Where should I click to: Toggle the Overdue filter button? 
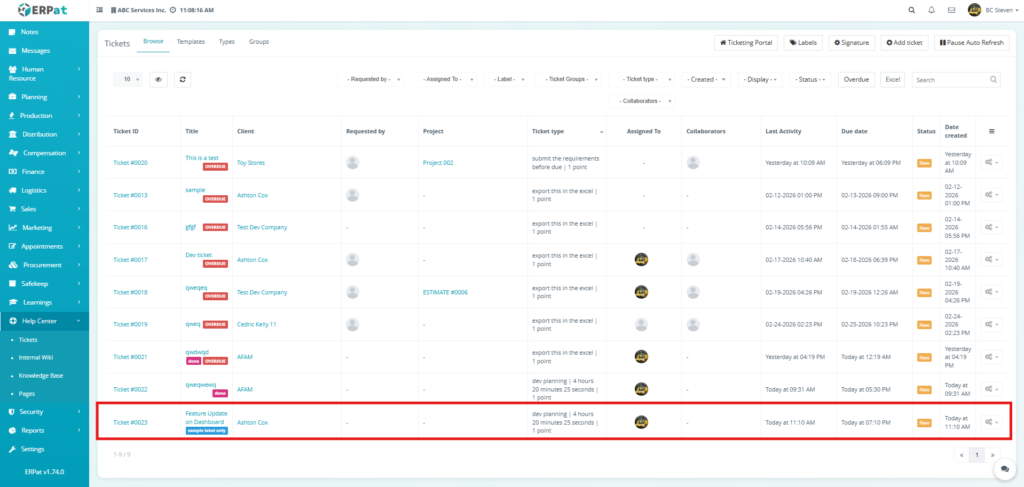click(856, 79)
